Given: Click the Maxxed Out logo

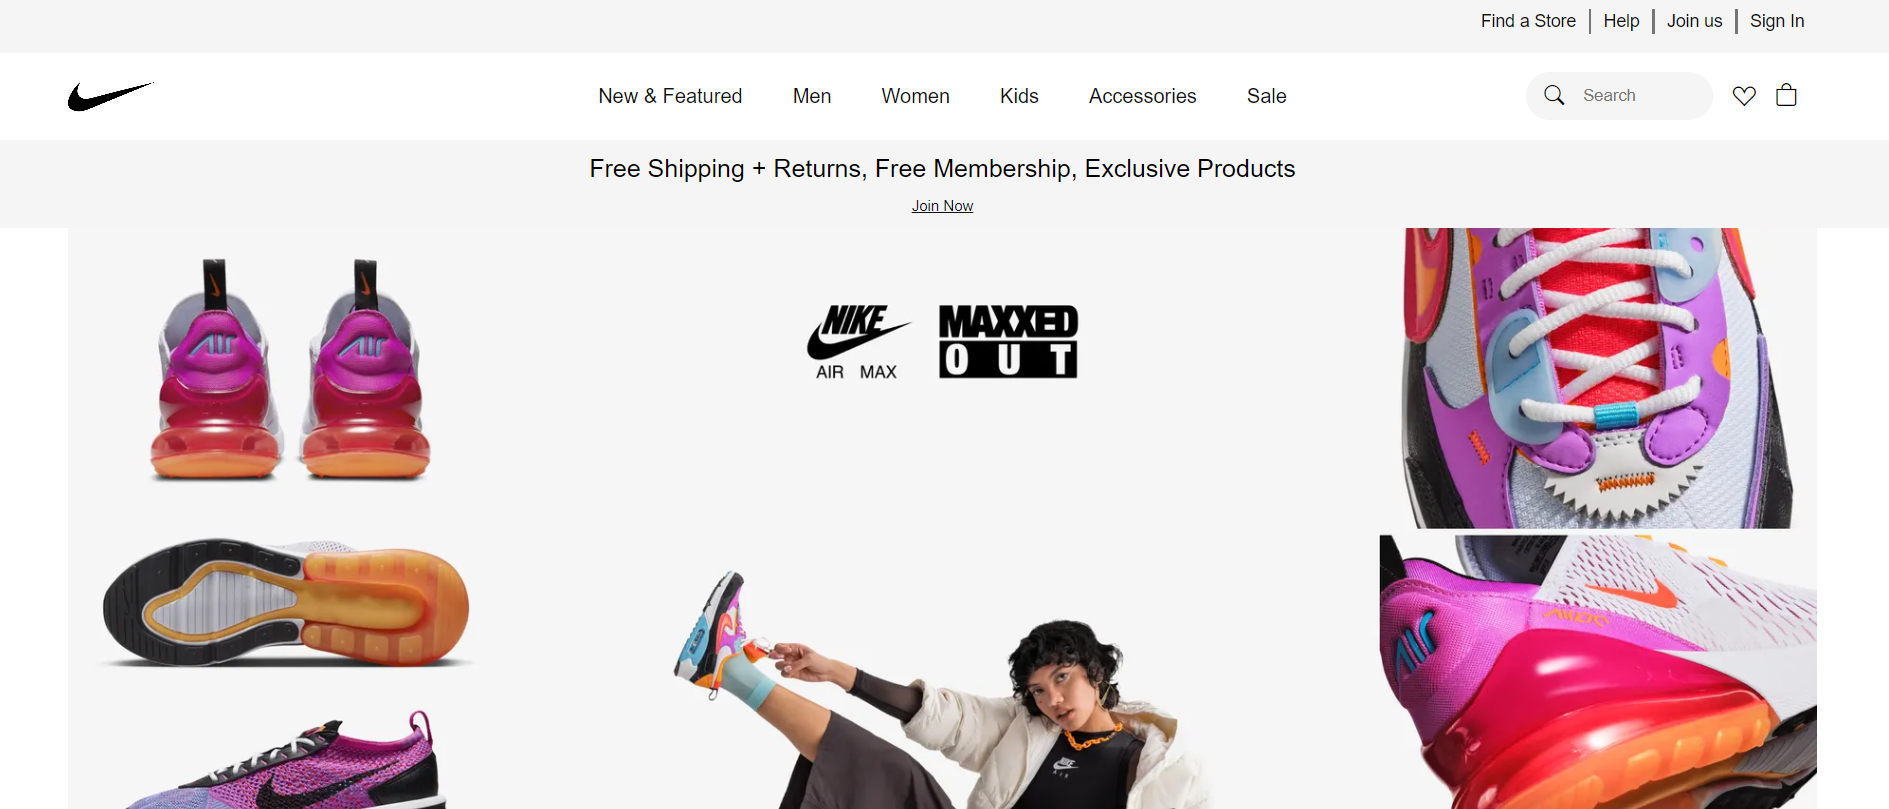Looking at the screenshot, I should 1008,342.
